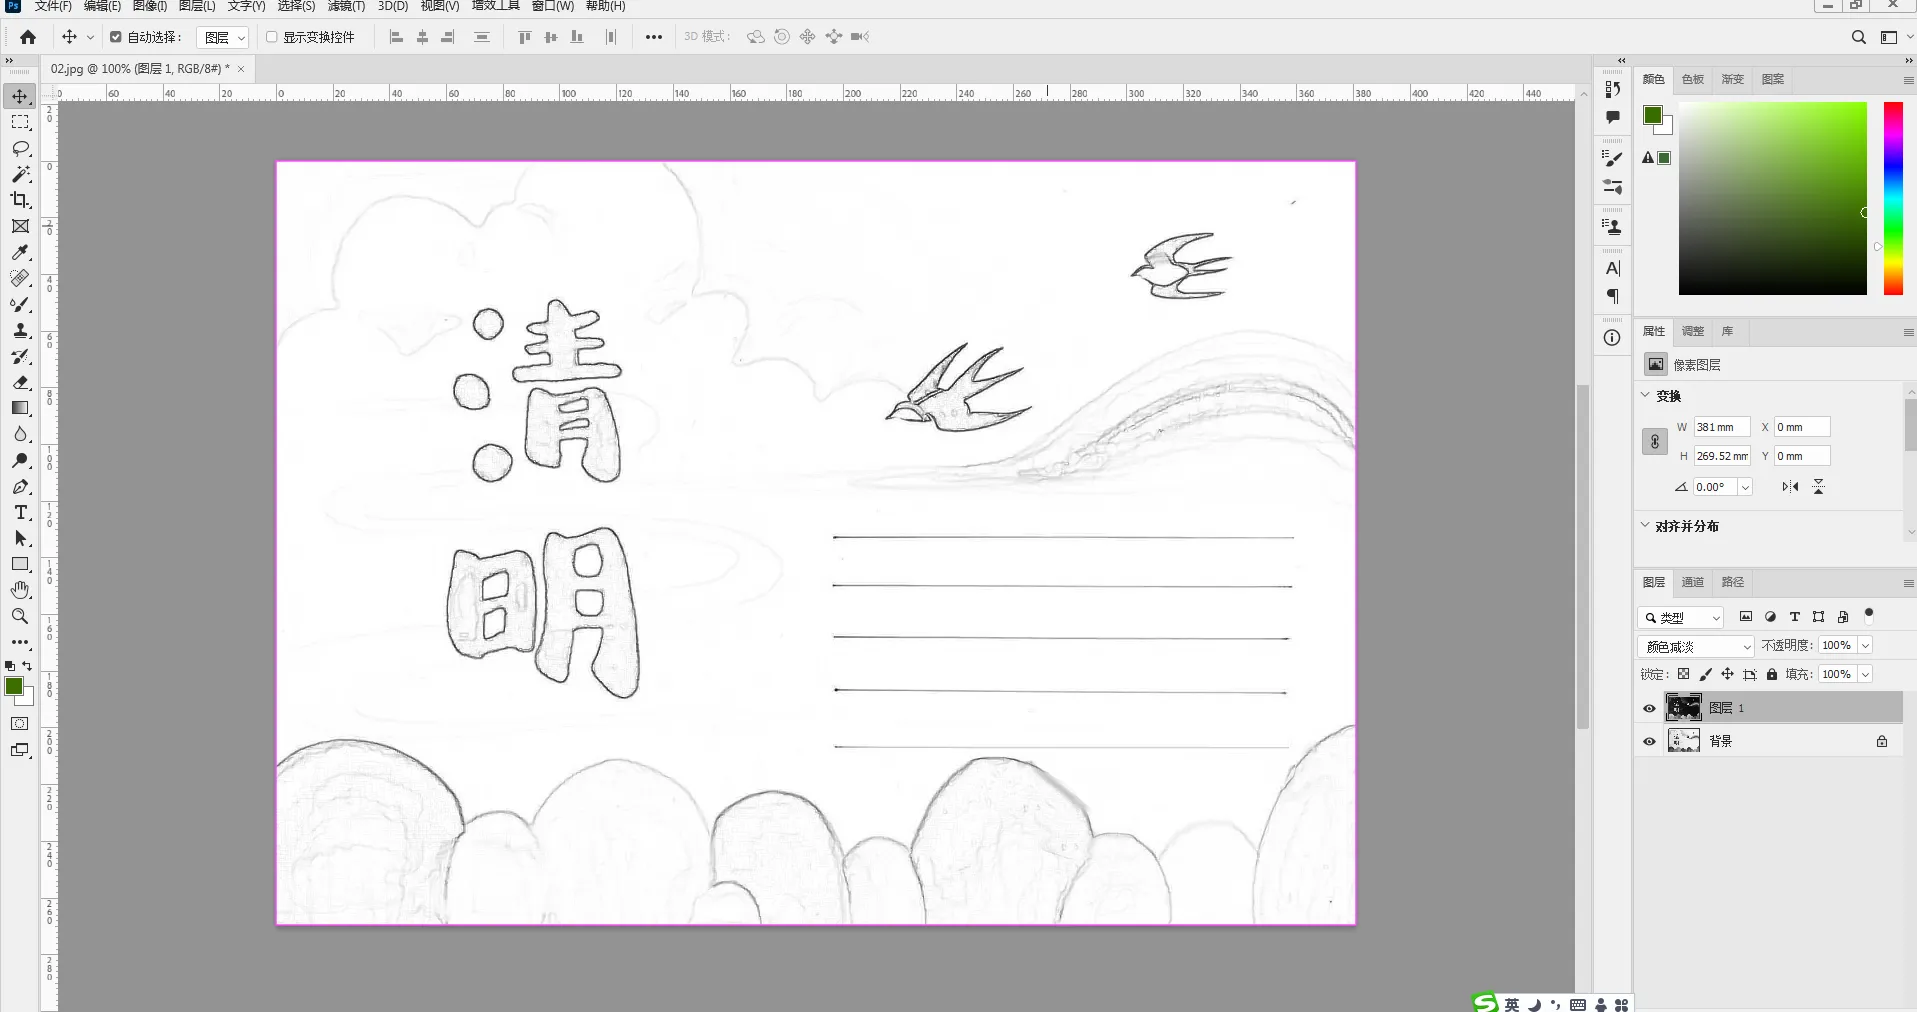Image resolution: width=1917 pixels, height=1012 pixels.
Task: Collapse the 对齐并分布 section
Action: [1645, 525]
